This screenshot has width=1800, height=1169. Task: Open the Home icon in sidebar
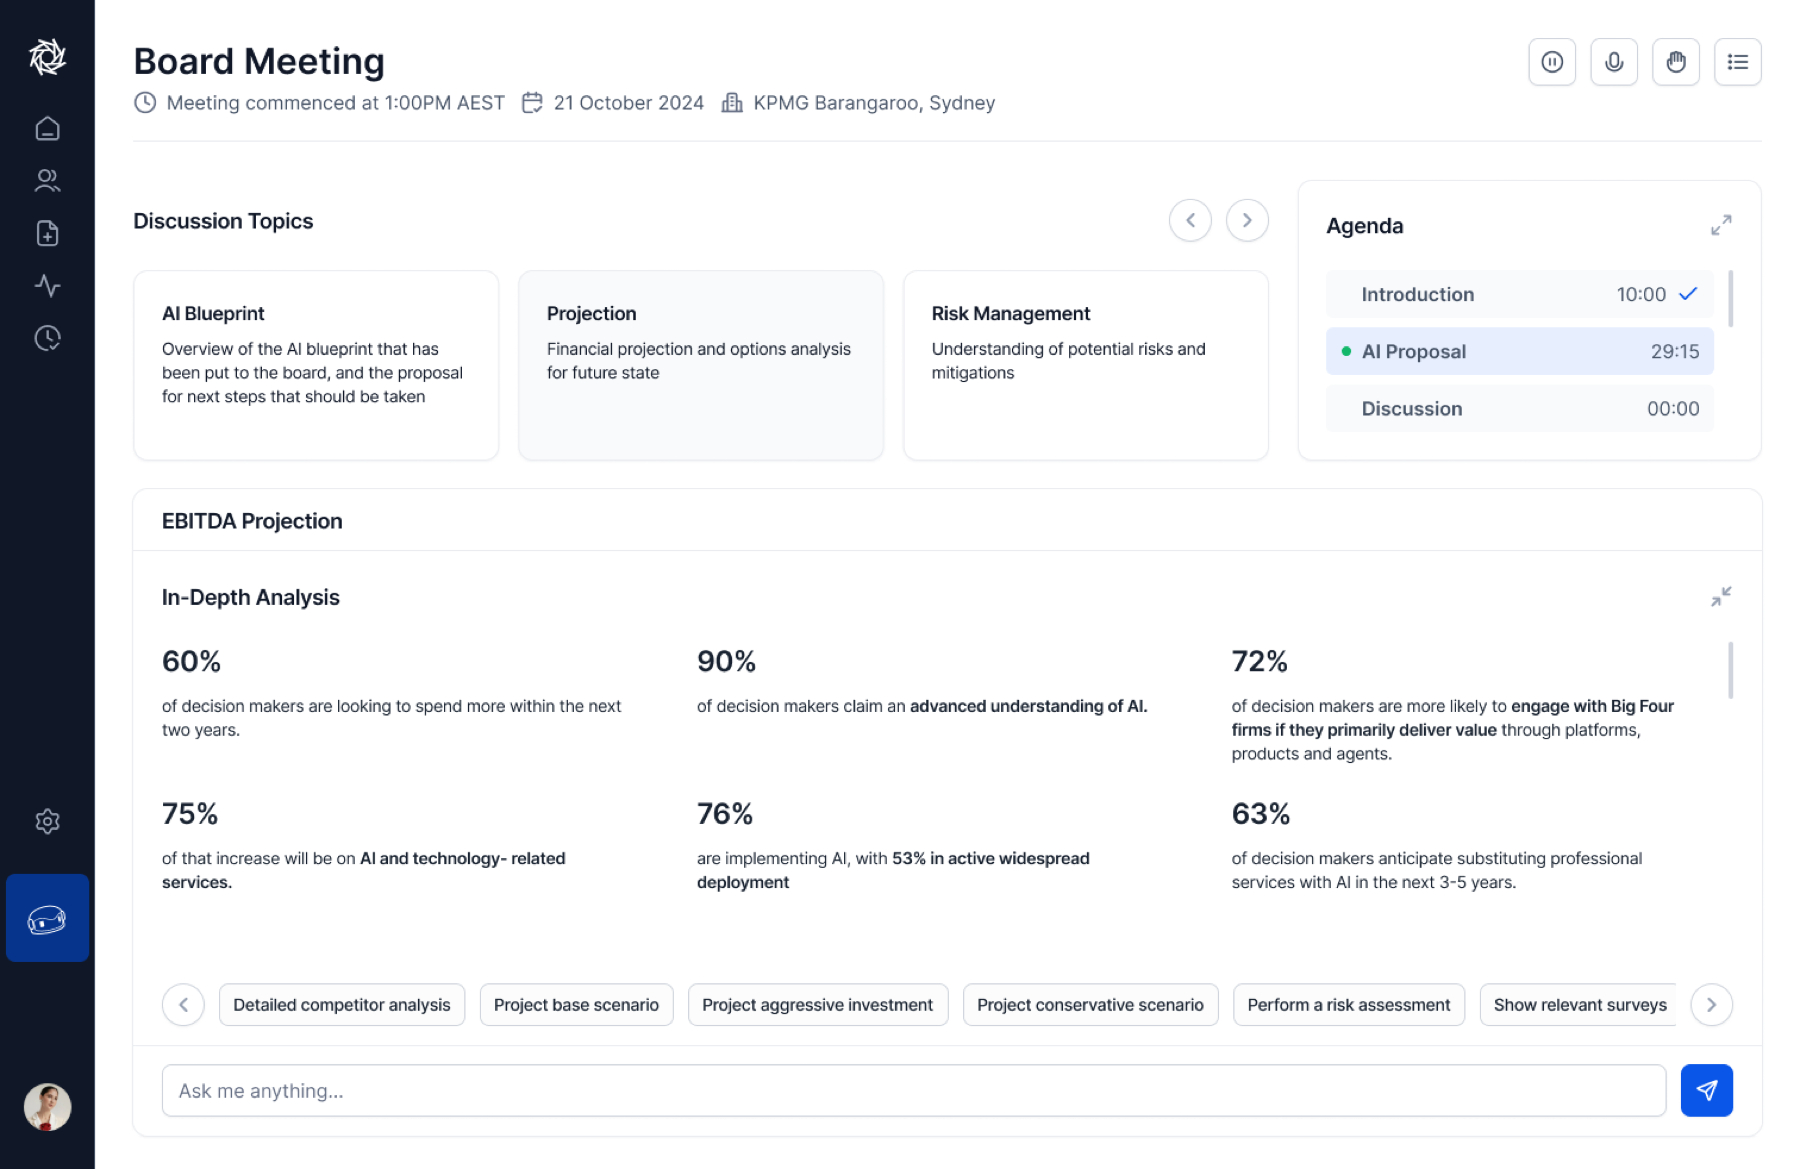click(47, 128)
